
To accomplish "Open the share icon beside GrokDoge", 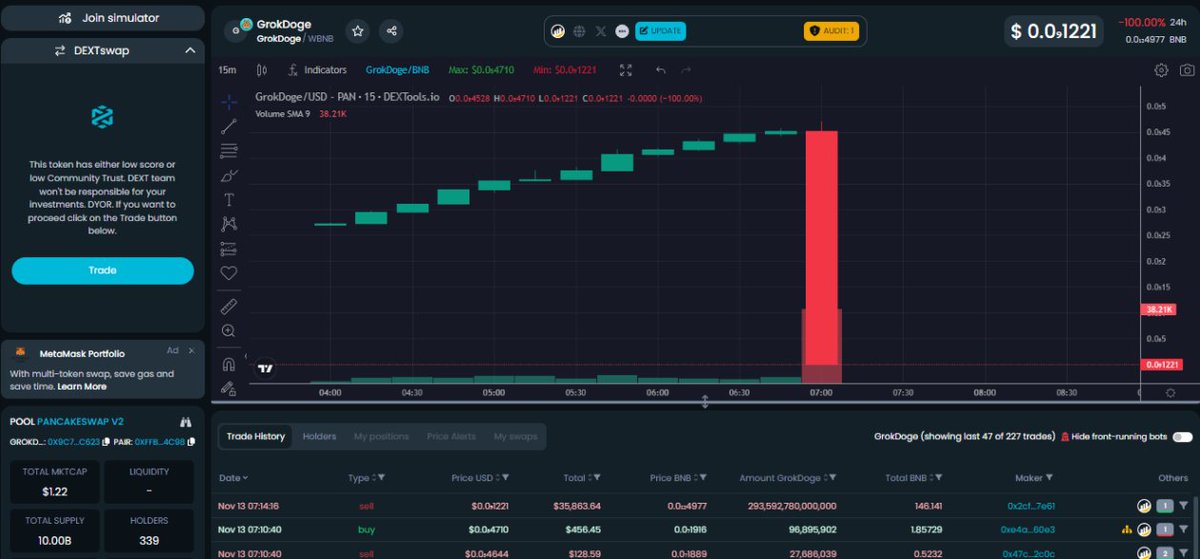I will [x=392, y=31].
